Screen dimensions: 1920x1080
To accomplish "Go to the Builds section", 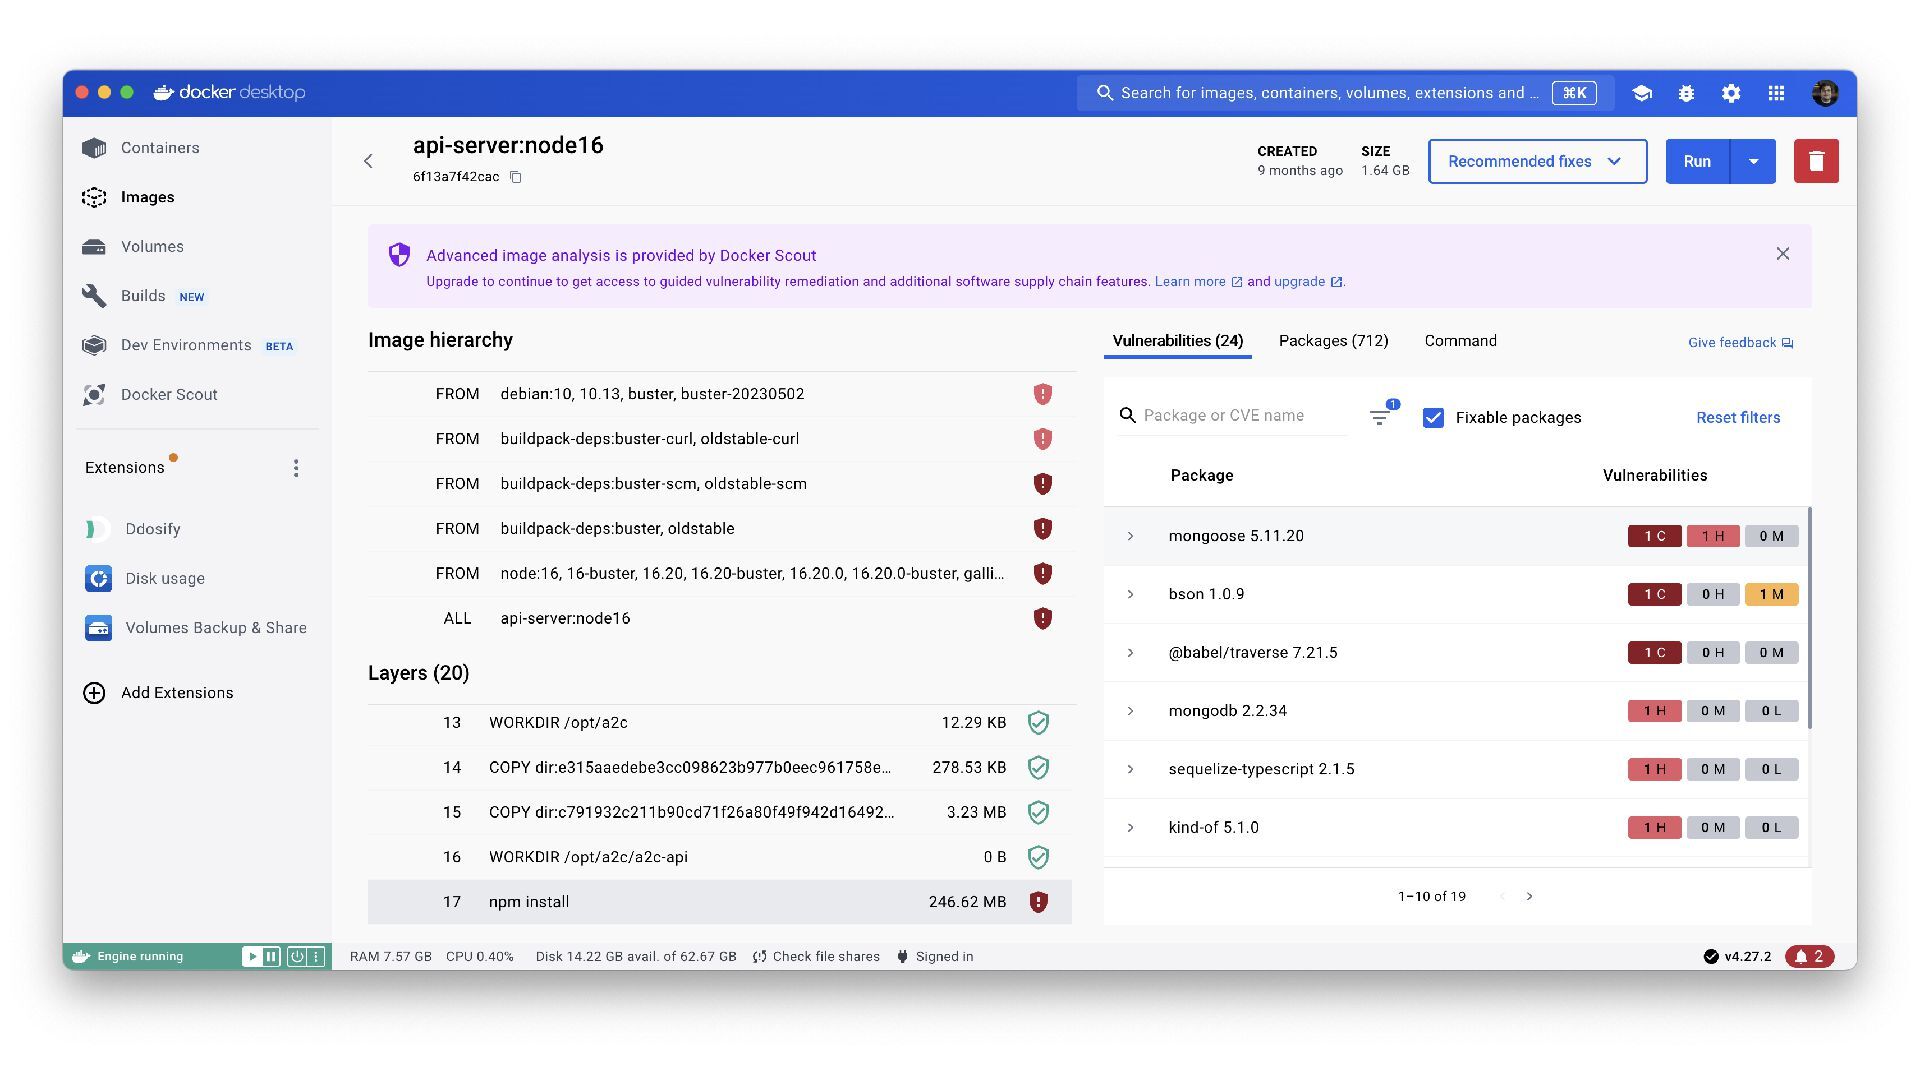I will pyautogui.click(x=143, y=296).
